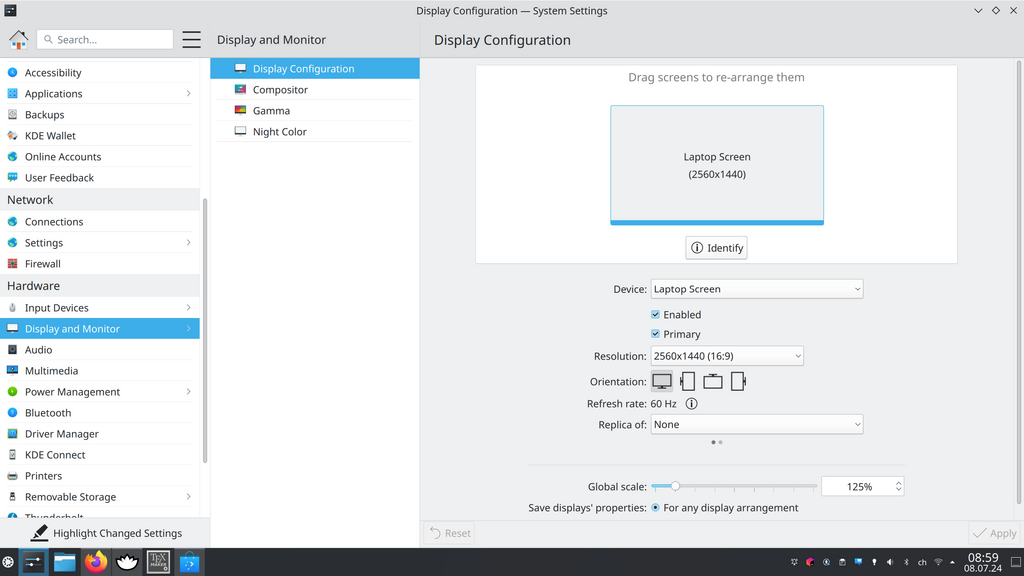The image size is (1024, 576).
Task: Choose the 90° clockwise rotation orientation icon
Action: pos(687,381)
